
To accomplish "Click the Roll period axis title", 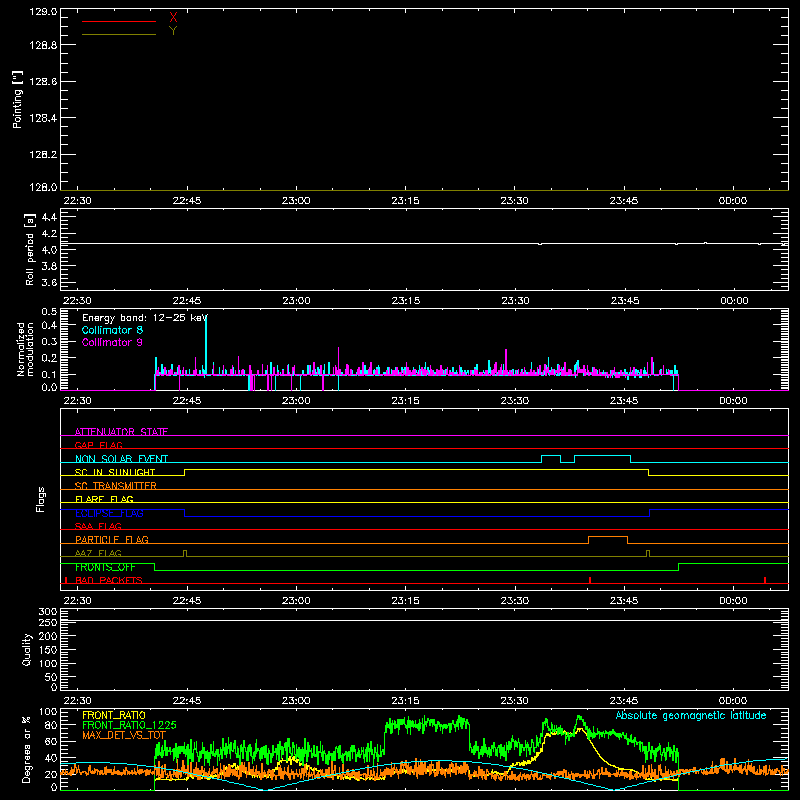I will tap(30, 249).
